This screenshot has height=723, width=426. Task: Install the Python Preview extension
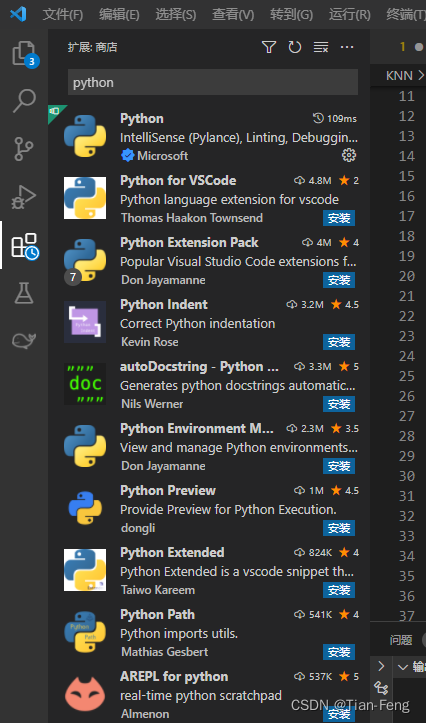[339, 528]
